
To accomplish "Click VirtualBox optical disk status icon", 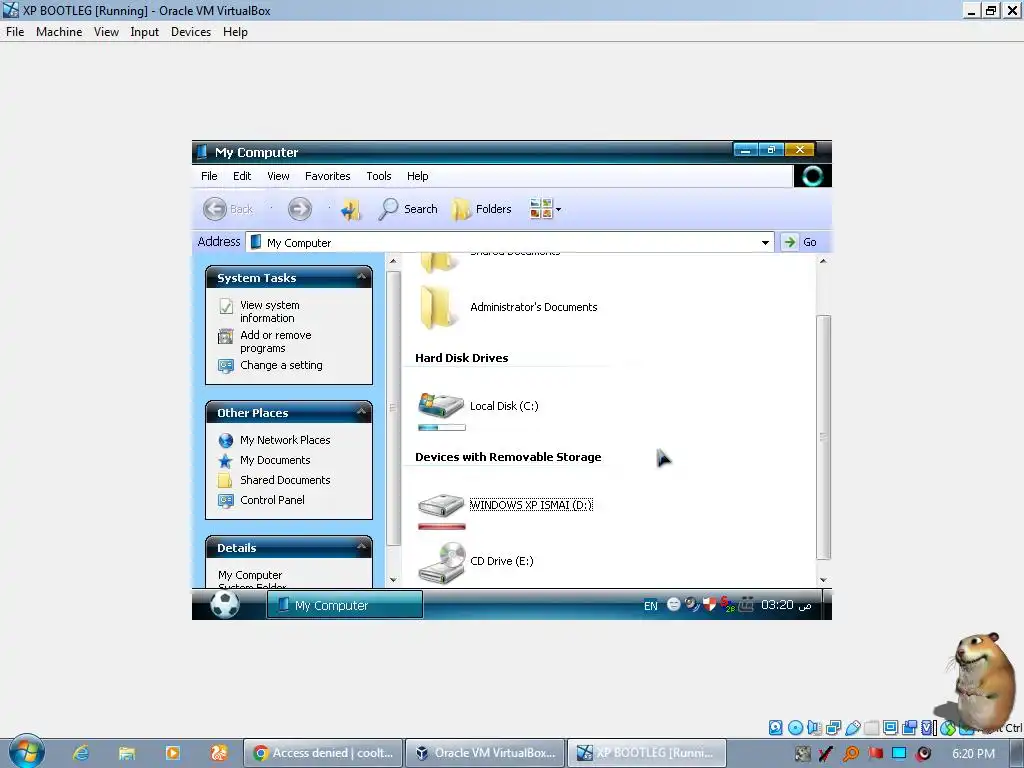I will [x=795, y=727].
